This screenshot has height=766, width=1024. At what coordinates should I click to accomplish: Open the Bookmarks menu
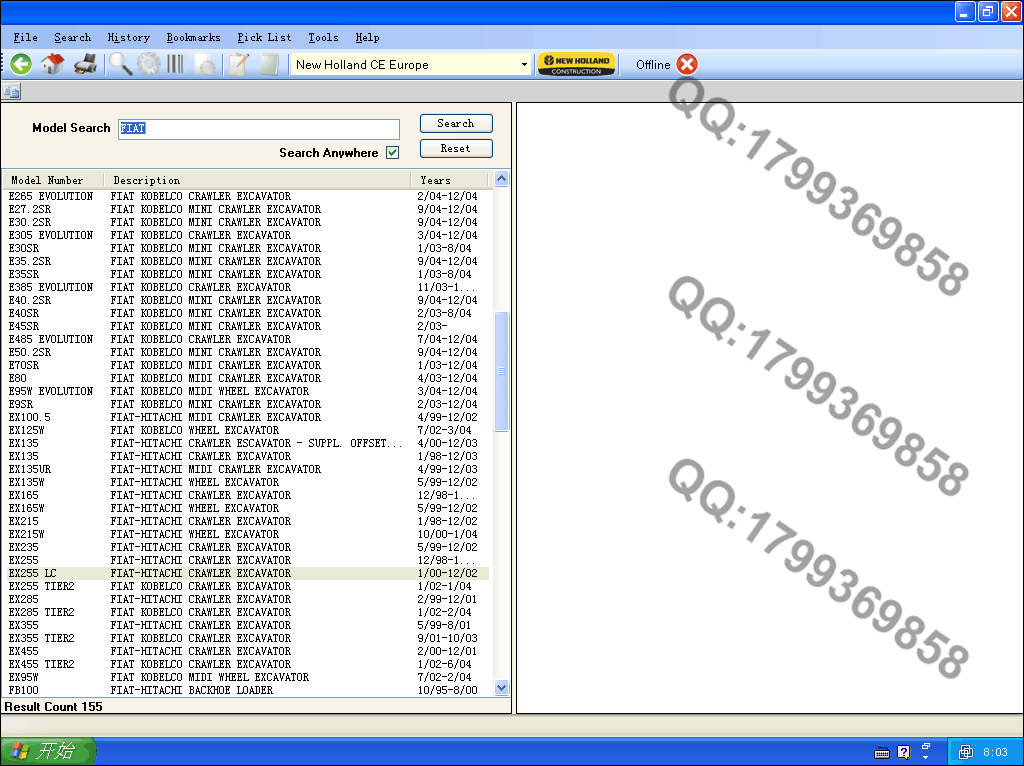[193, 37]
